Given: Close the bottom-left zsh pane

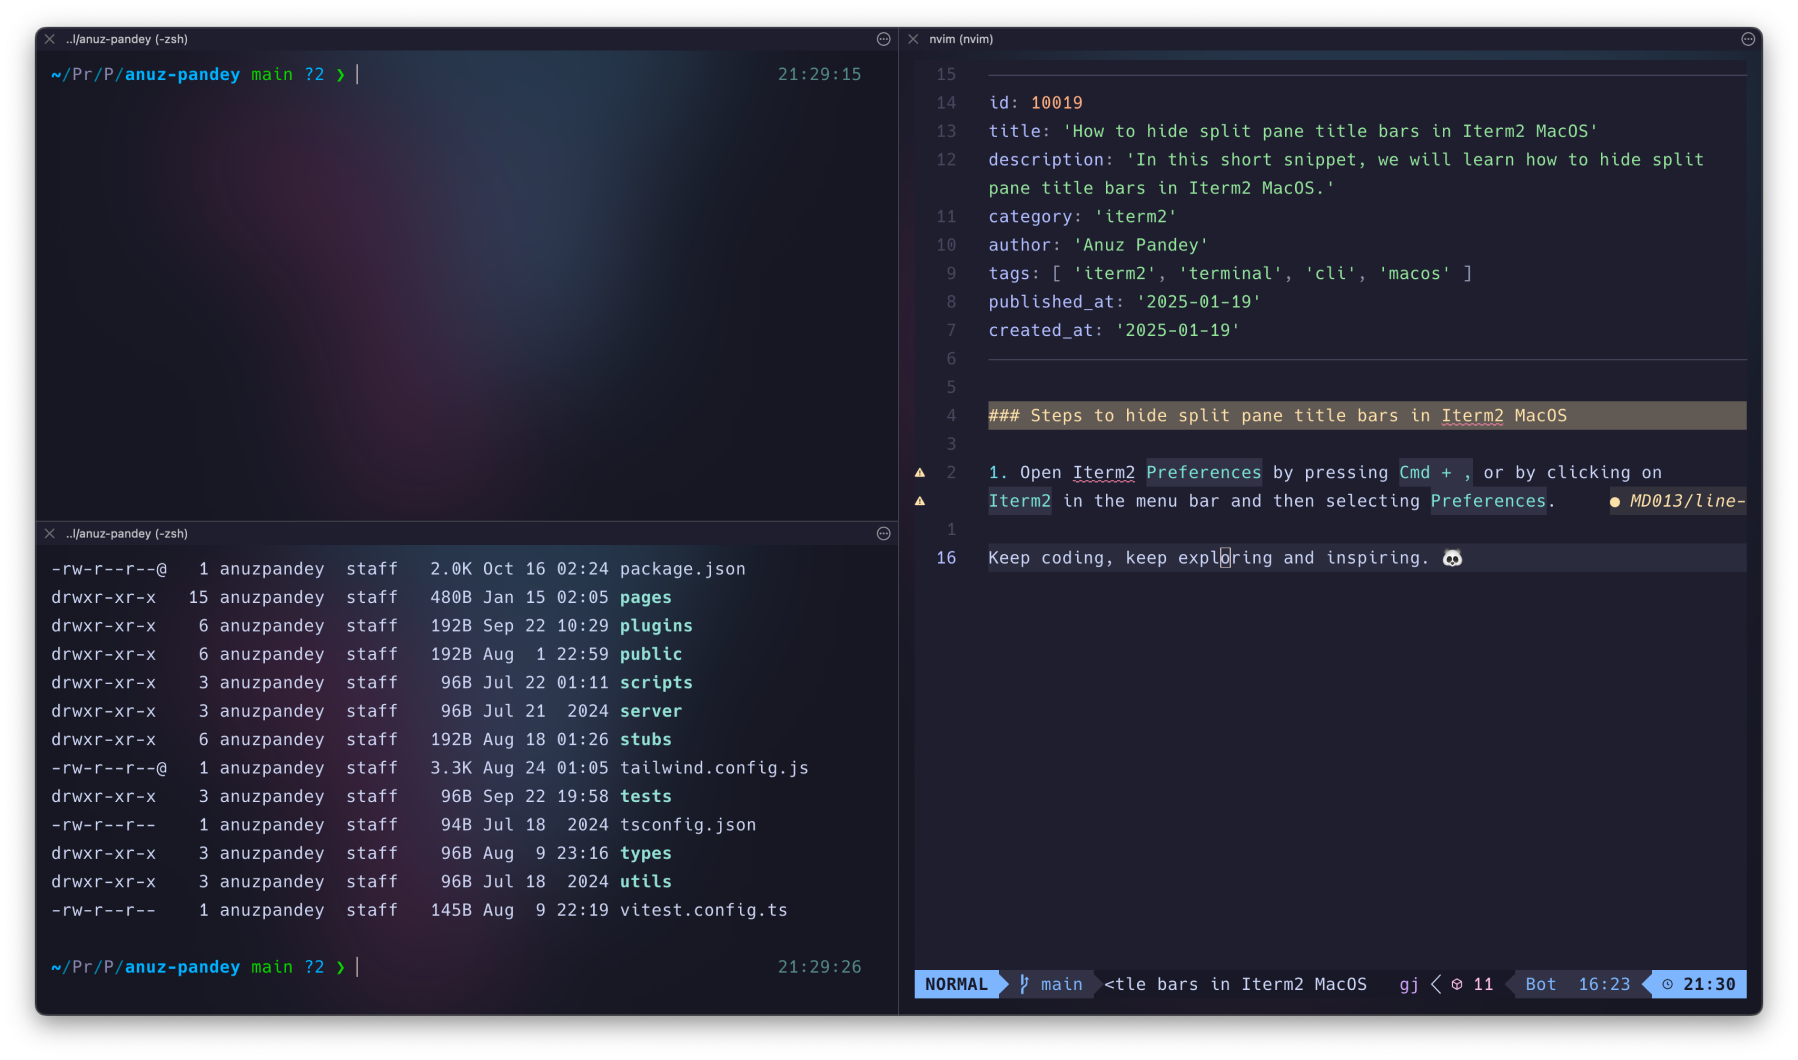Looking at the screenshot, I should (49, 534).
